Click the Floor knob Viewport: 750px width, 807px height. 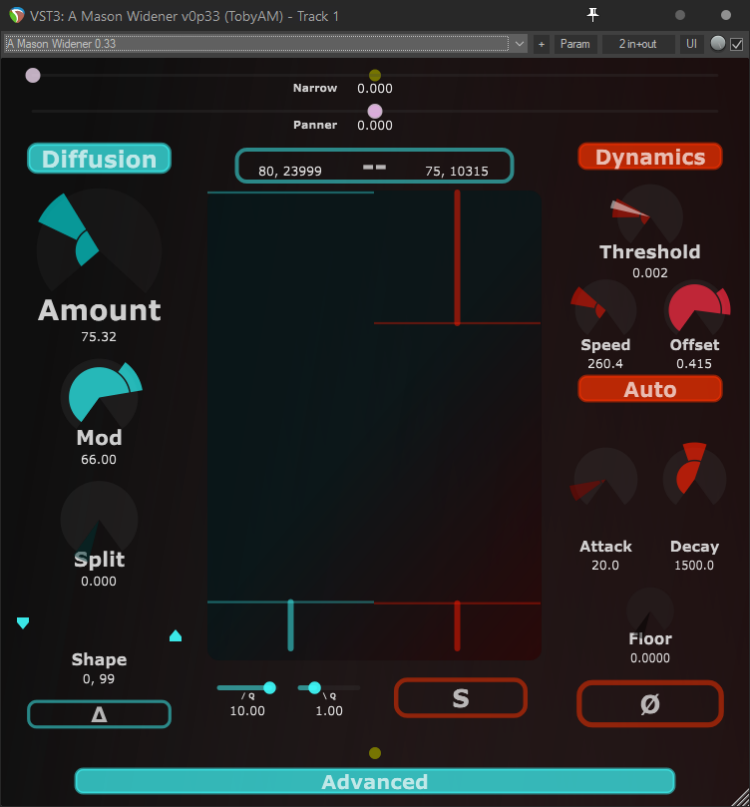click(x=650, y=610)
